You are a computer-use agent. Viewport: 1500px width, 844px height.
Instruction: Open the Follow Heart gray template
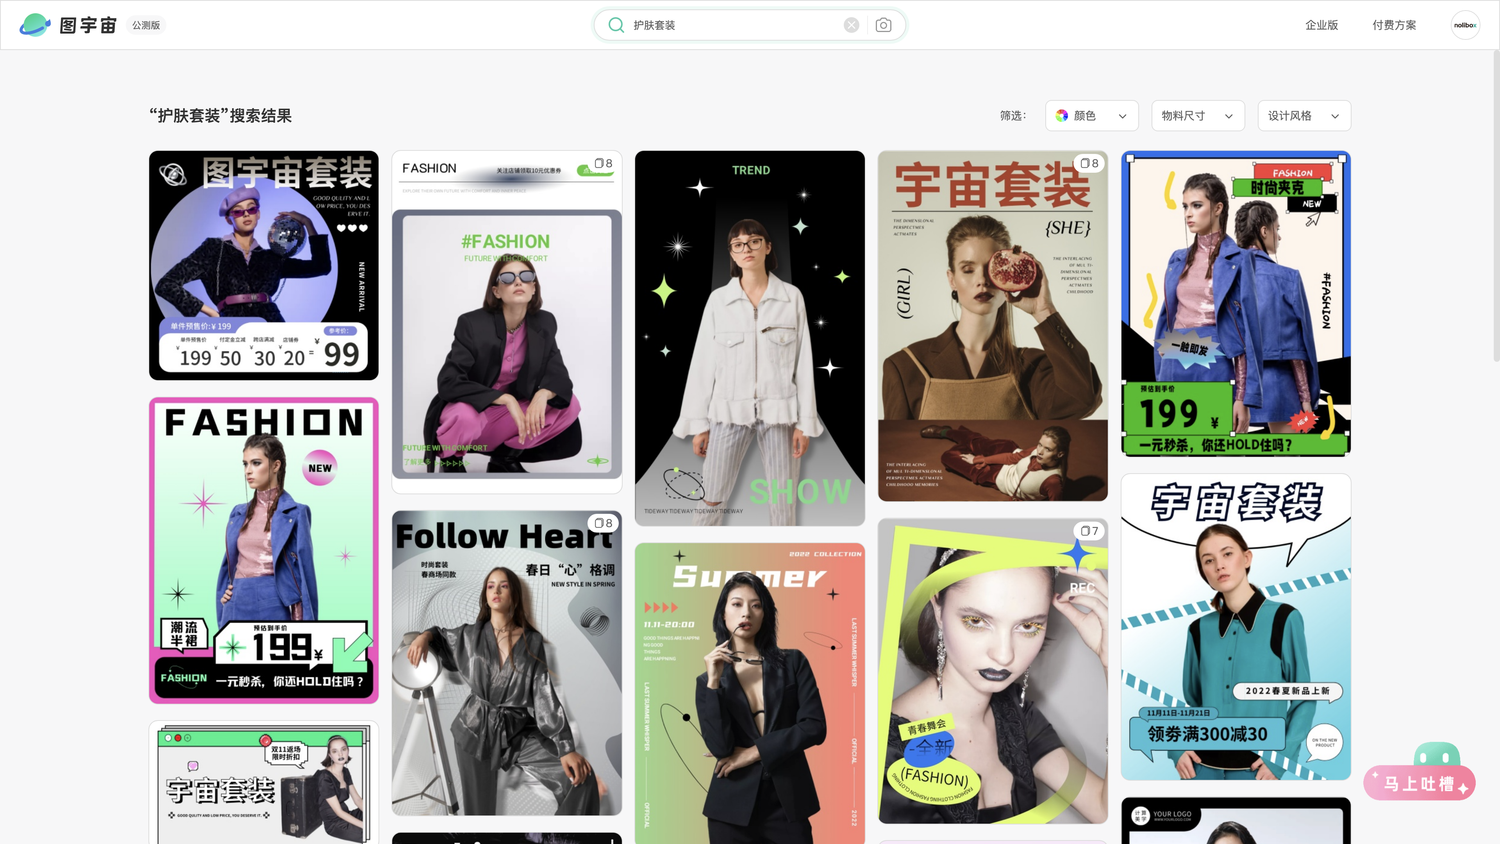(x=507, y=663)
